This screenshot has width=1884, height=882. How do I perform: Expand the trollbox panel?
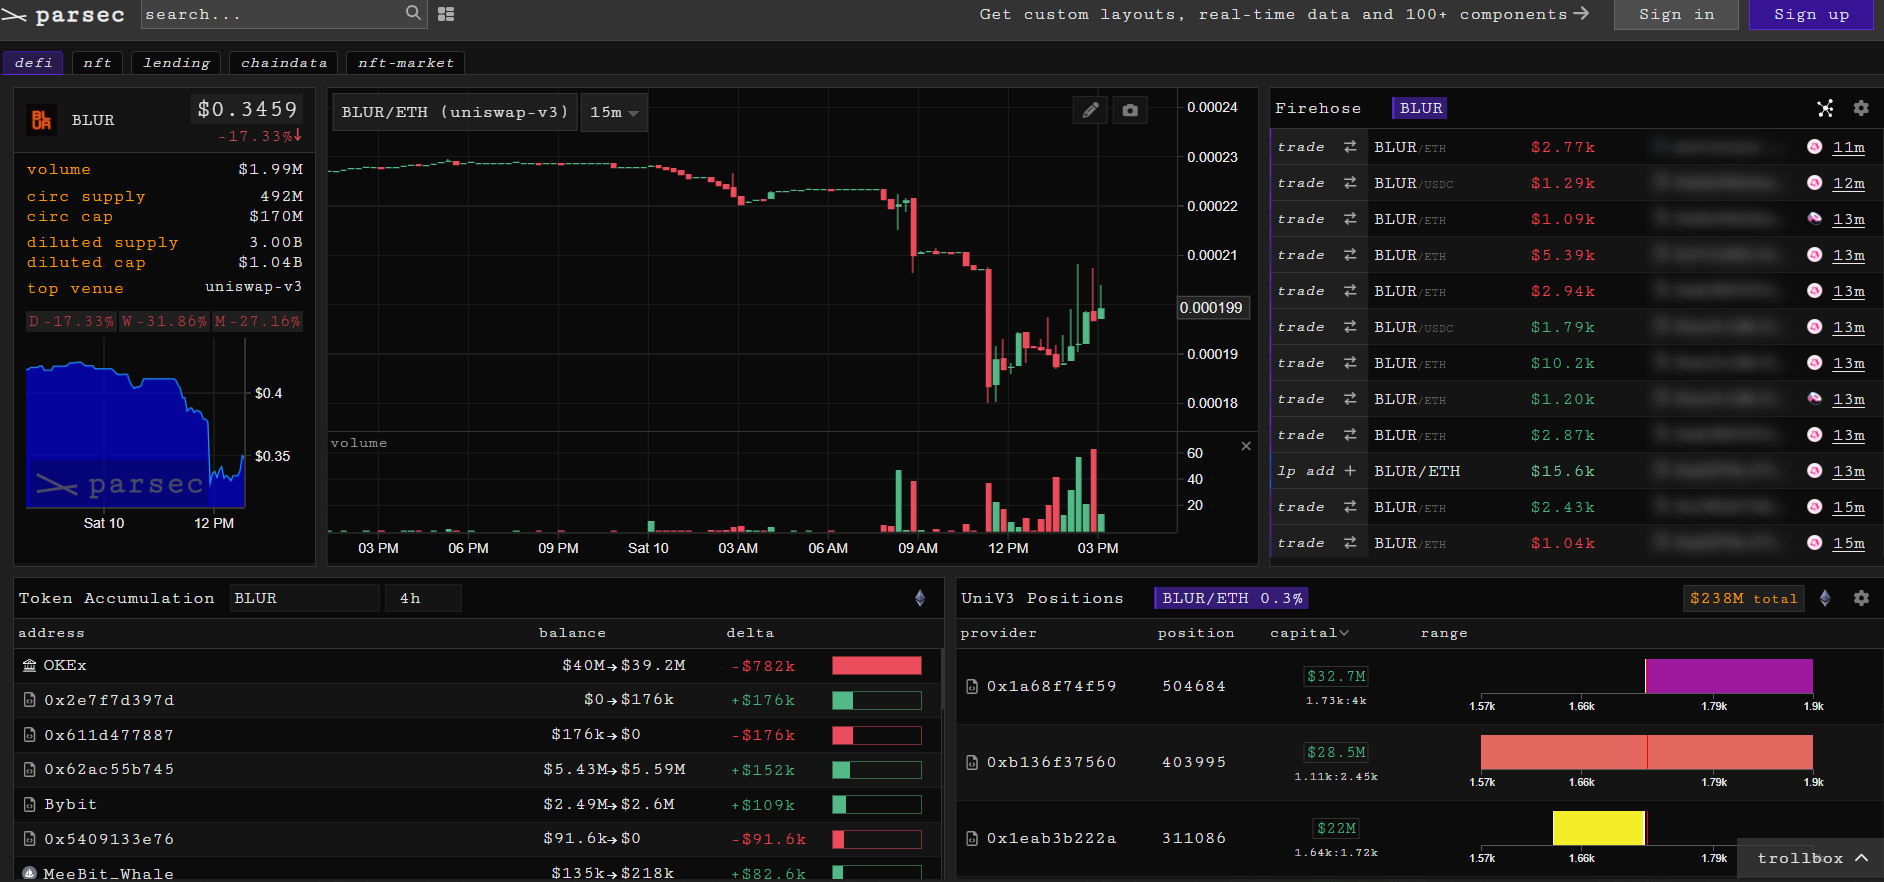click(1811, 858)
